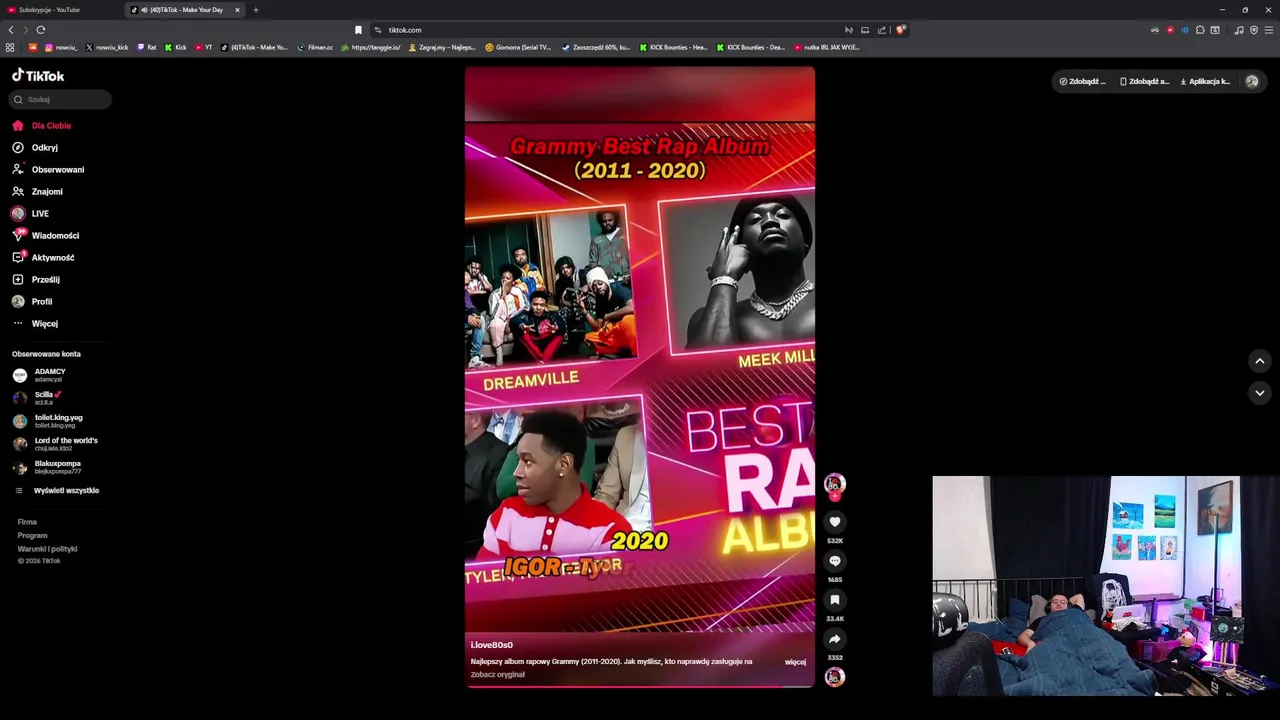Open Gomorra (Serial TV) bookmark
The width and height of the screenshot is (1280, 720).
518,47
